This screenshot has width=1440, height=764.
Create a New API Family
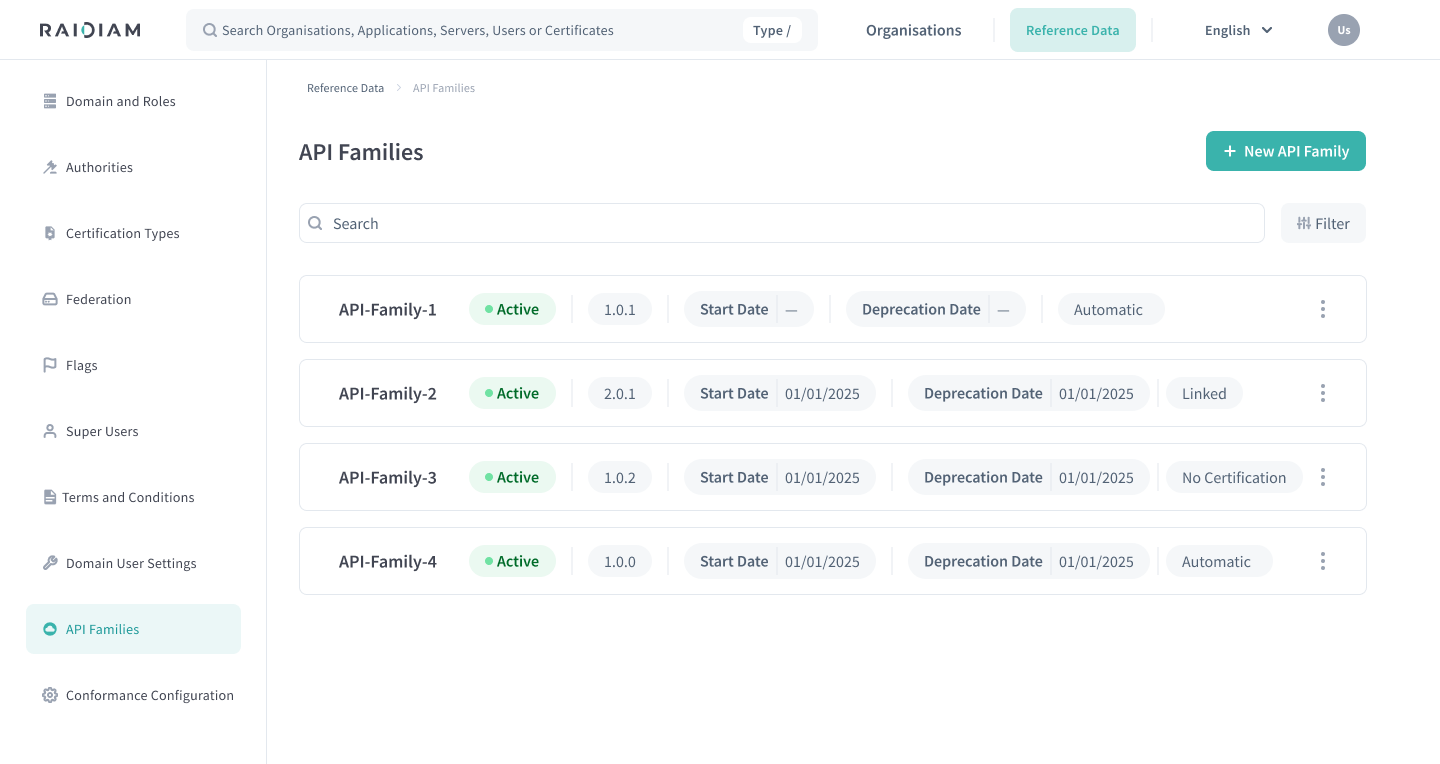point(1285,151)
